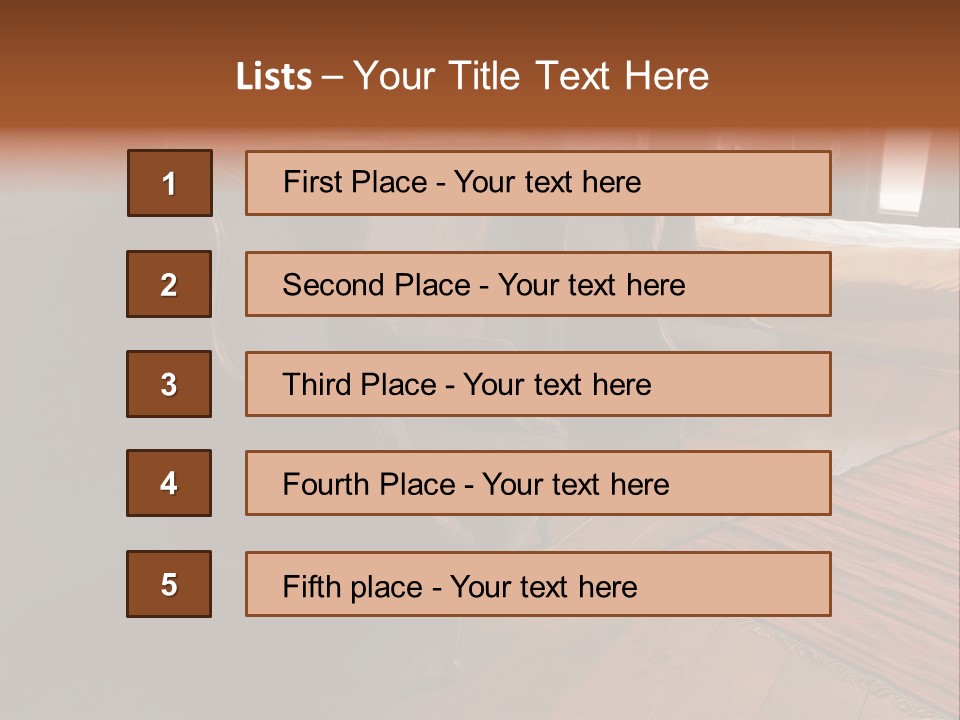
Task: Select the number 2 box
Action: tap(169, 284)
